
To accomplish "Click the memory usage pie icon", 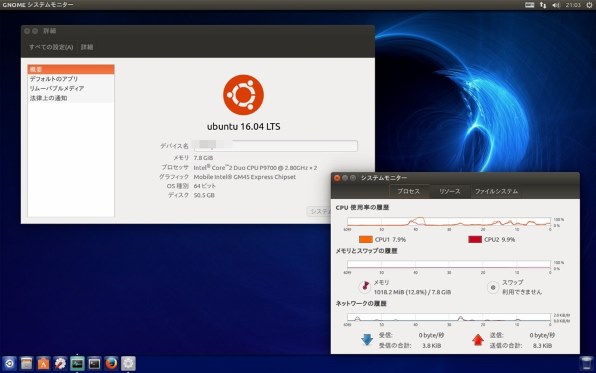I will [x=365, y=286].
